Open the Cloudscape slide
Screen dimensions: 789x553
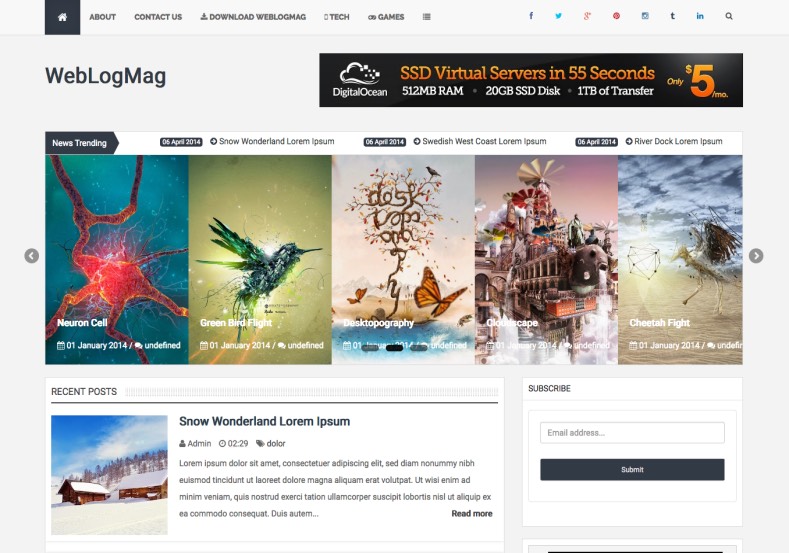(x=546, y=260)
